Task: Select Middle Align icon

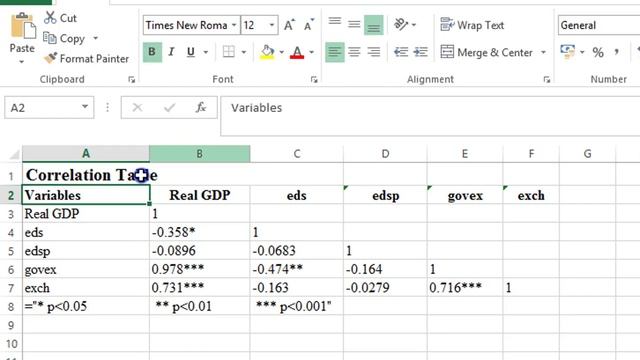Action: (354, 25)
